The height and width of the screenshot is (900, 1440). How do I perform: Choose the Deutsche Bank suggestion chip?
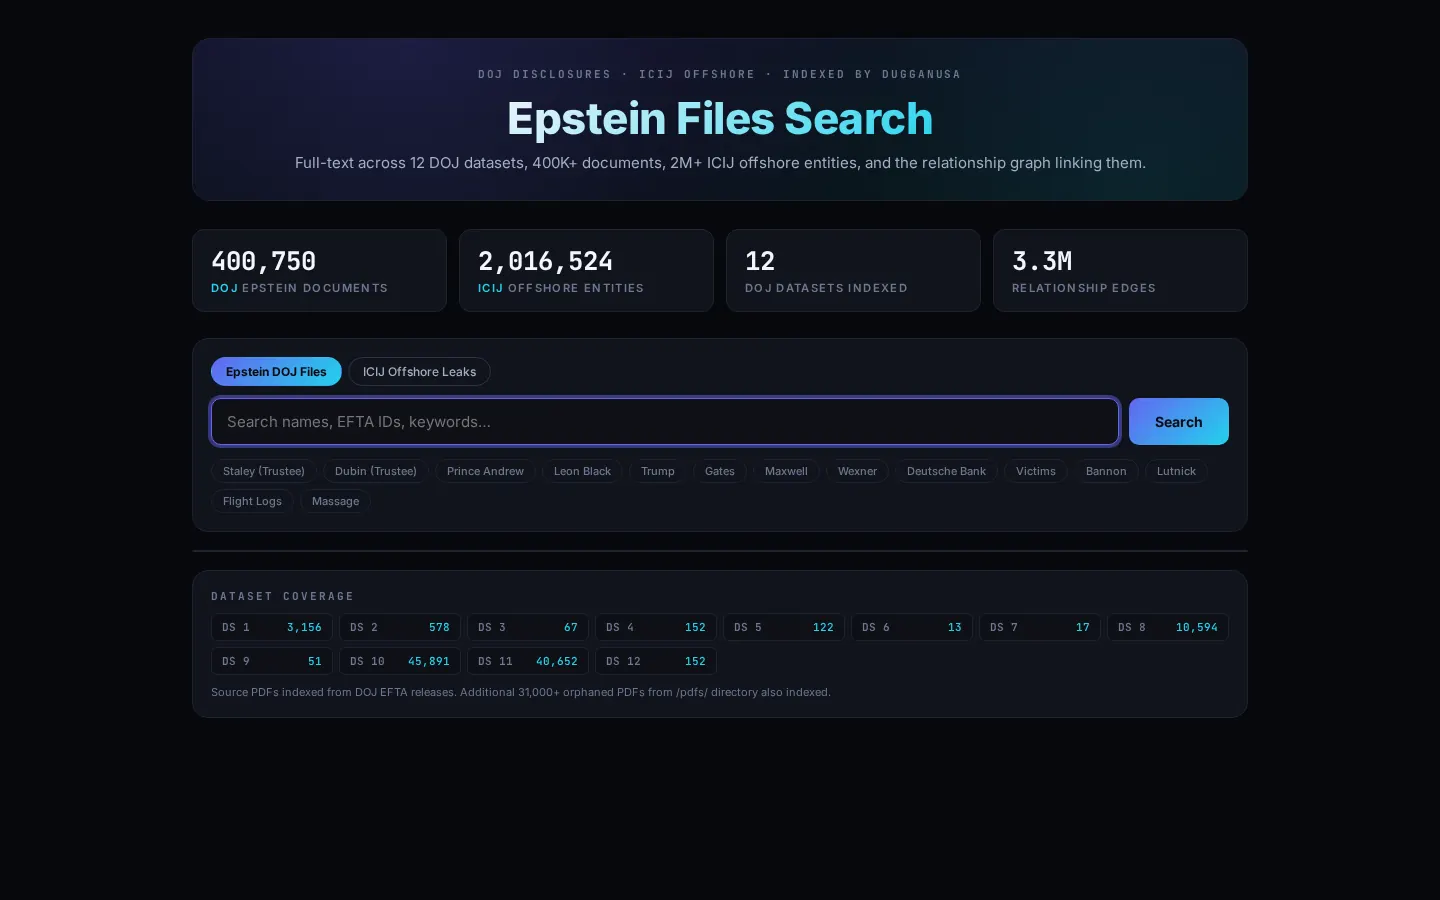click(946, 471)
